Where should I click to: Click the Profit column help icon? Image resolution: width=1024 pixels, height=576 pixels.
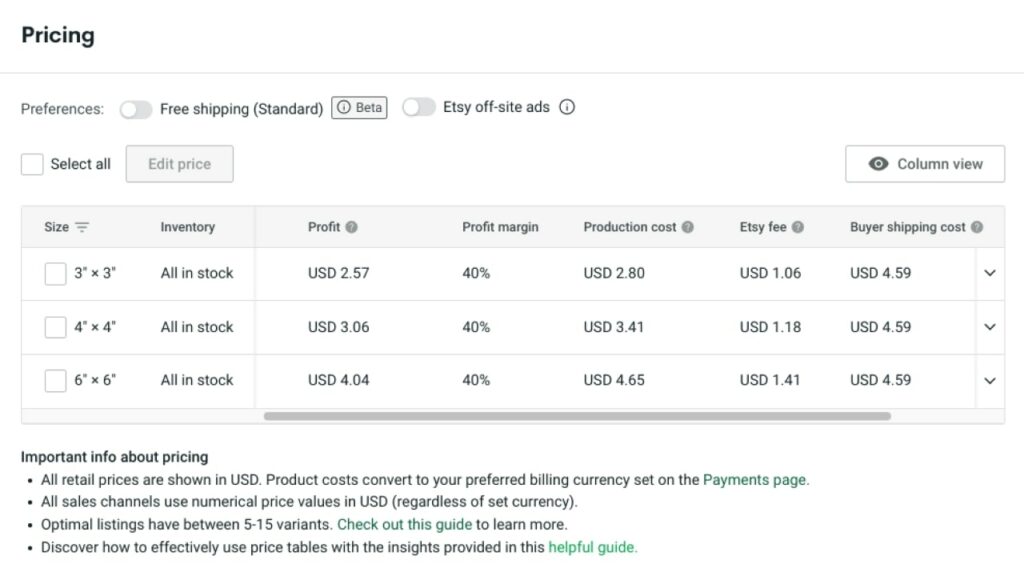click(352, 227)
